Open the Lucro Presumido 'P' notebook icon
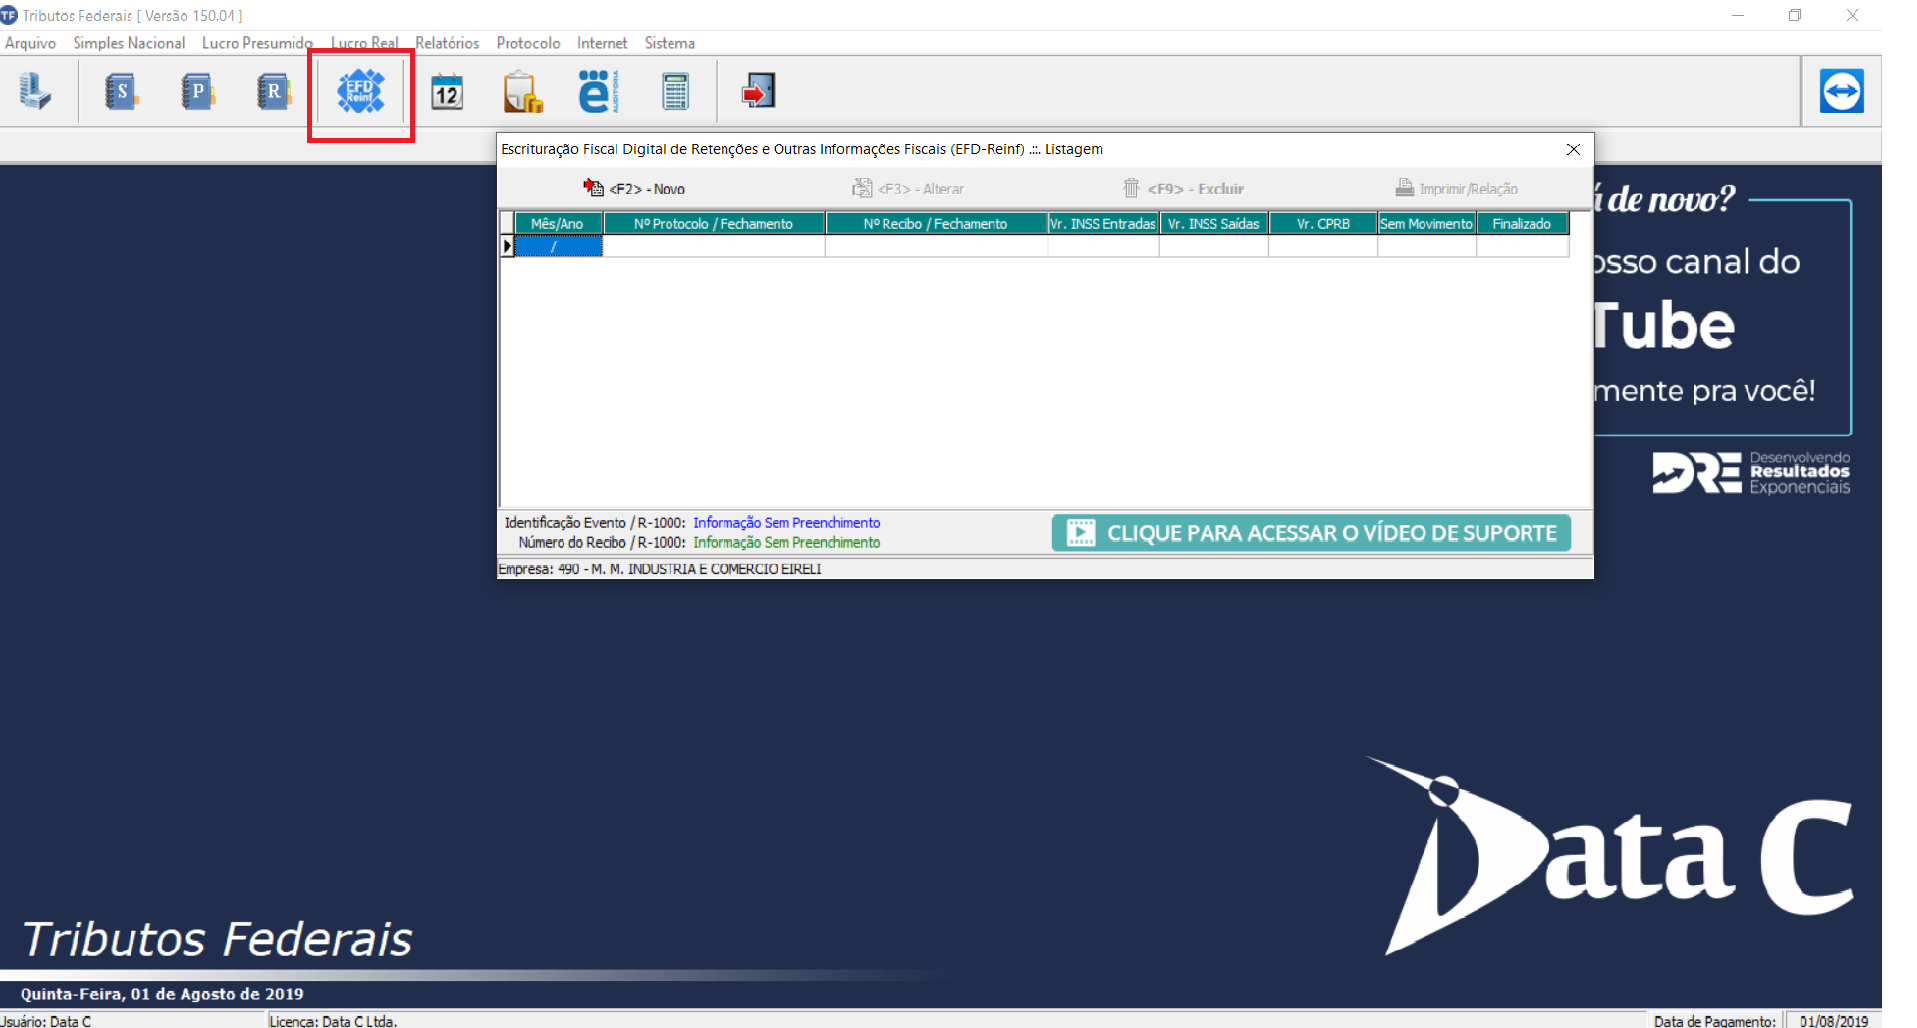 [x=197, y=91]
